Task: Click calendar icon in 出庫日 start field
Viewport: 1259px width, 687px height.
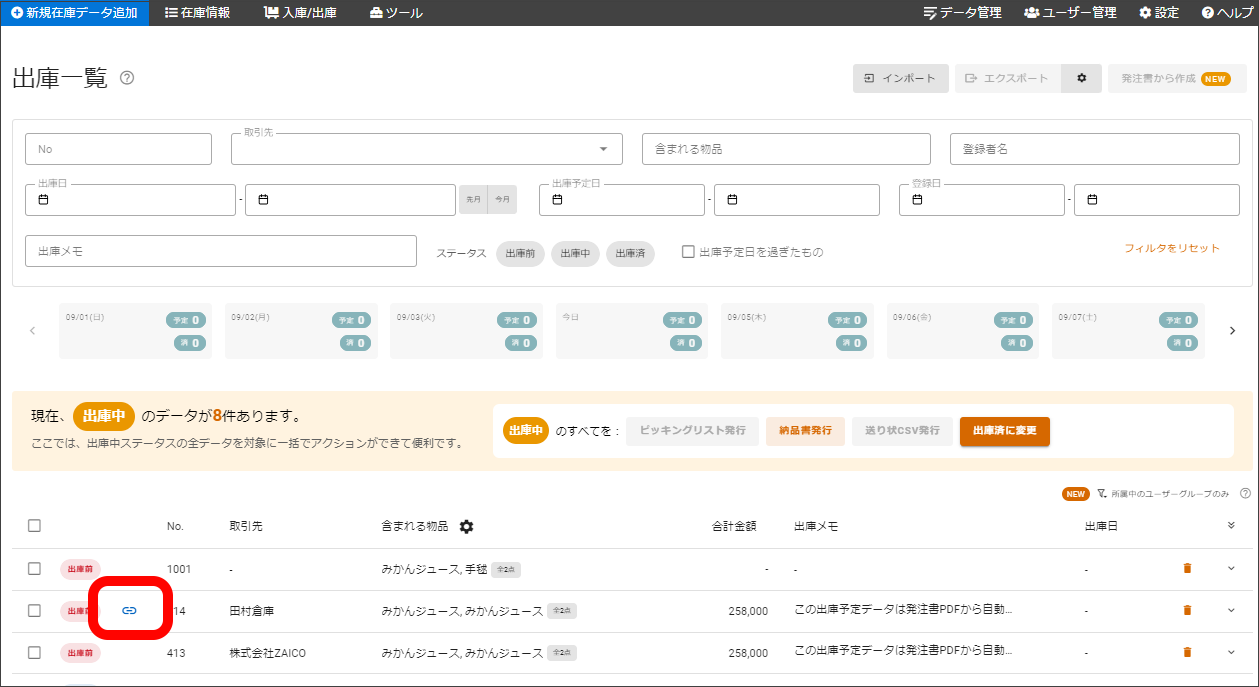Action: click(x=43, y=200)
